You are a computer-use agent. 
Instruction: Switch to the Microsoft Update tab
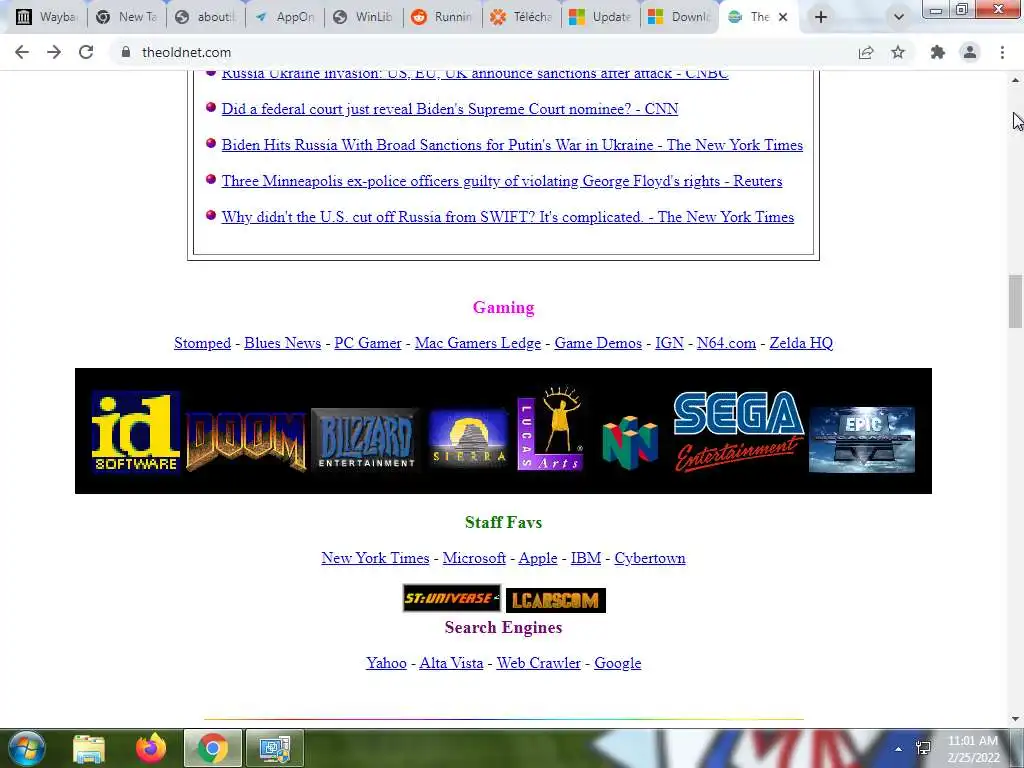pyautogui.click(x=601, y=17)
